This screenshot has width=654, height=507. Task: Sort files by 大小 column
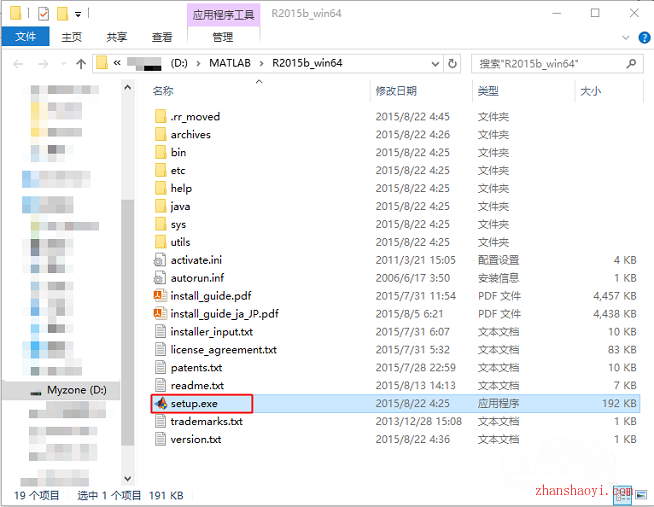tap(591, 91)
